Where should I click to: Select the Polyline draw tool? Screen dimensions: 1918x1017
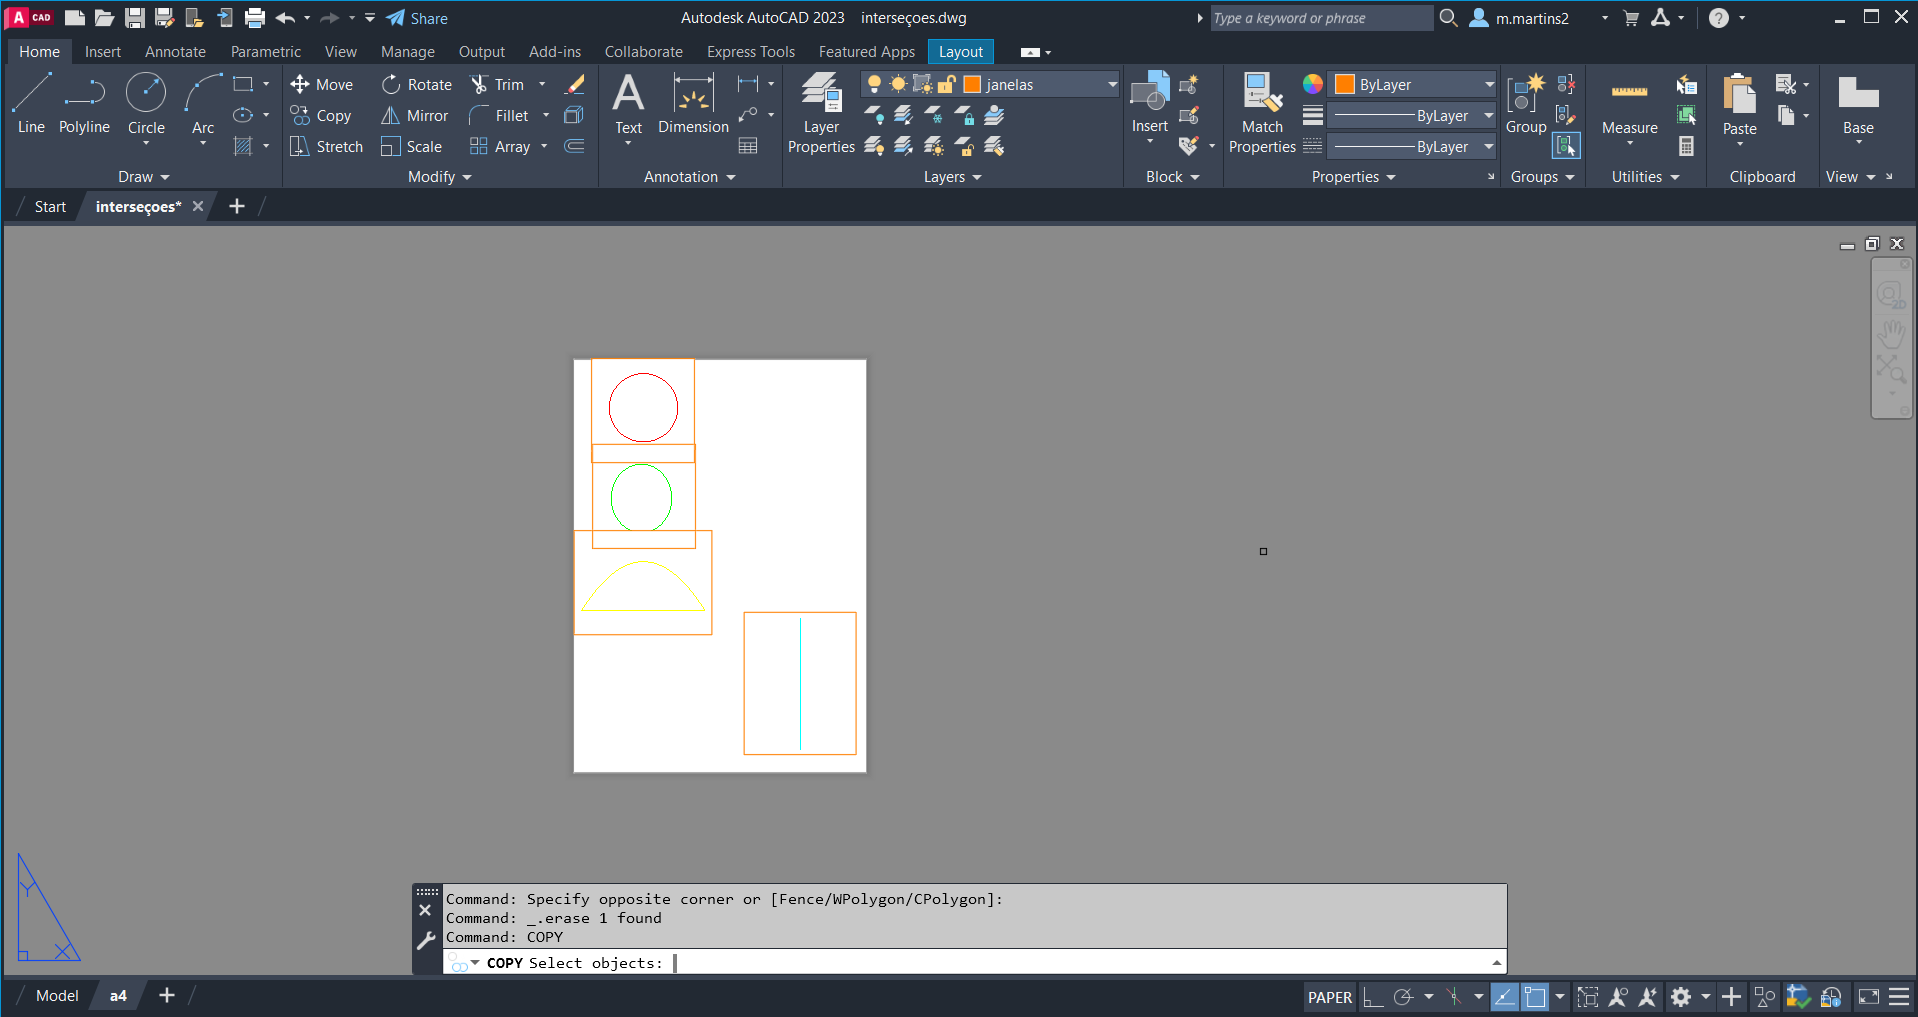point(84,104)
